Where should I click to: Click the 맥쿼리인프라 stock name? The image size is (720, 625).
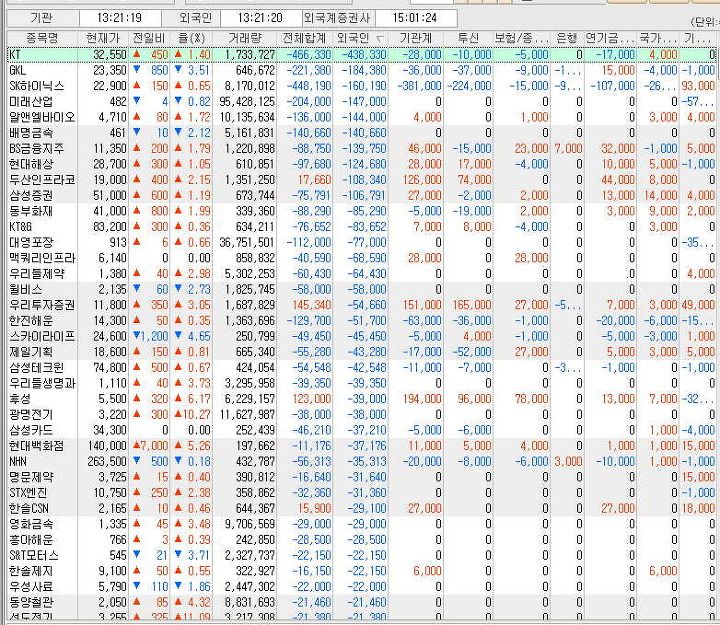click(42, 258)
